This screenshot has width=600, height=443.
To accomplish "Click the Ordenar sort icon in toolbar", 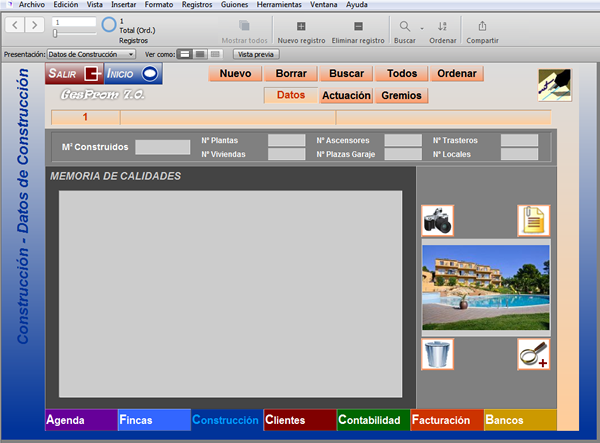I will pyautogui.click(x=442, y=26).
